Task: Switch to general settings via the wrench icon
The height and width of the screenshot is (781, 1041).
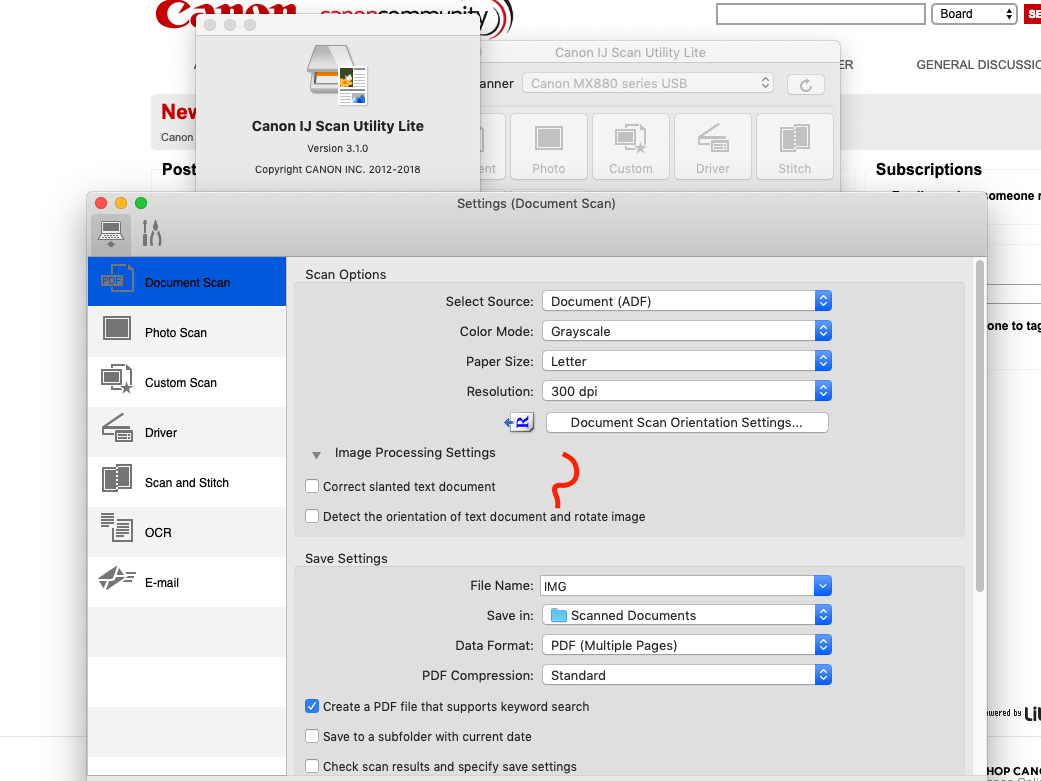Action: (151, 233)
